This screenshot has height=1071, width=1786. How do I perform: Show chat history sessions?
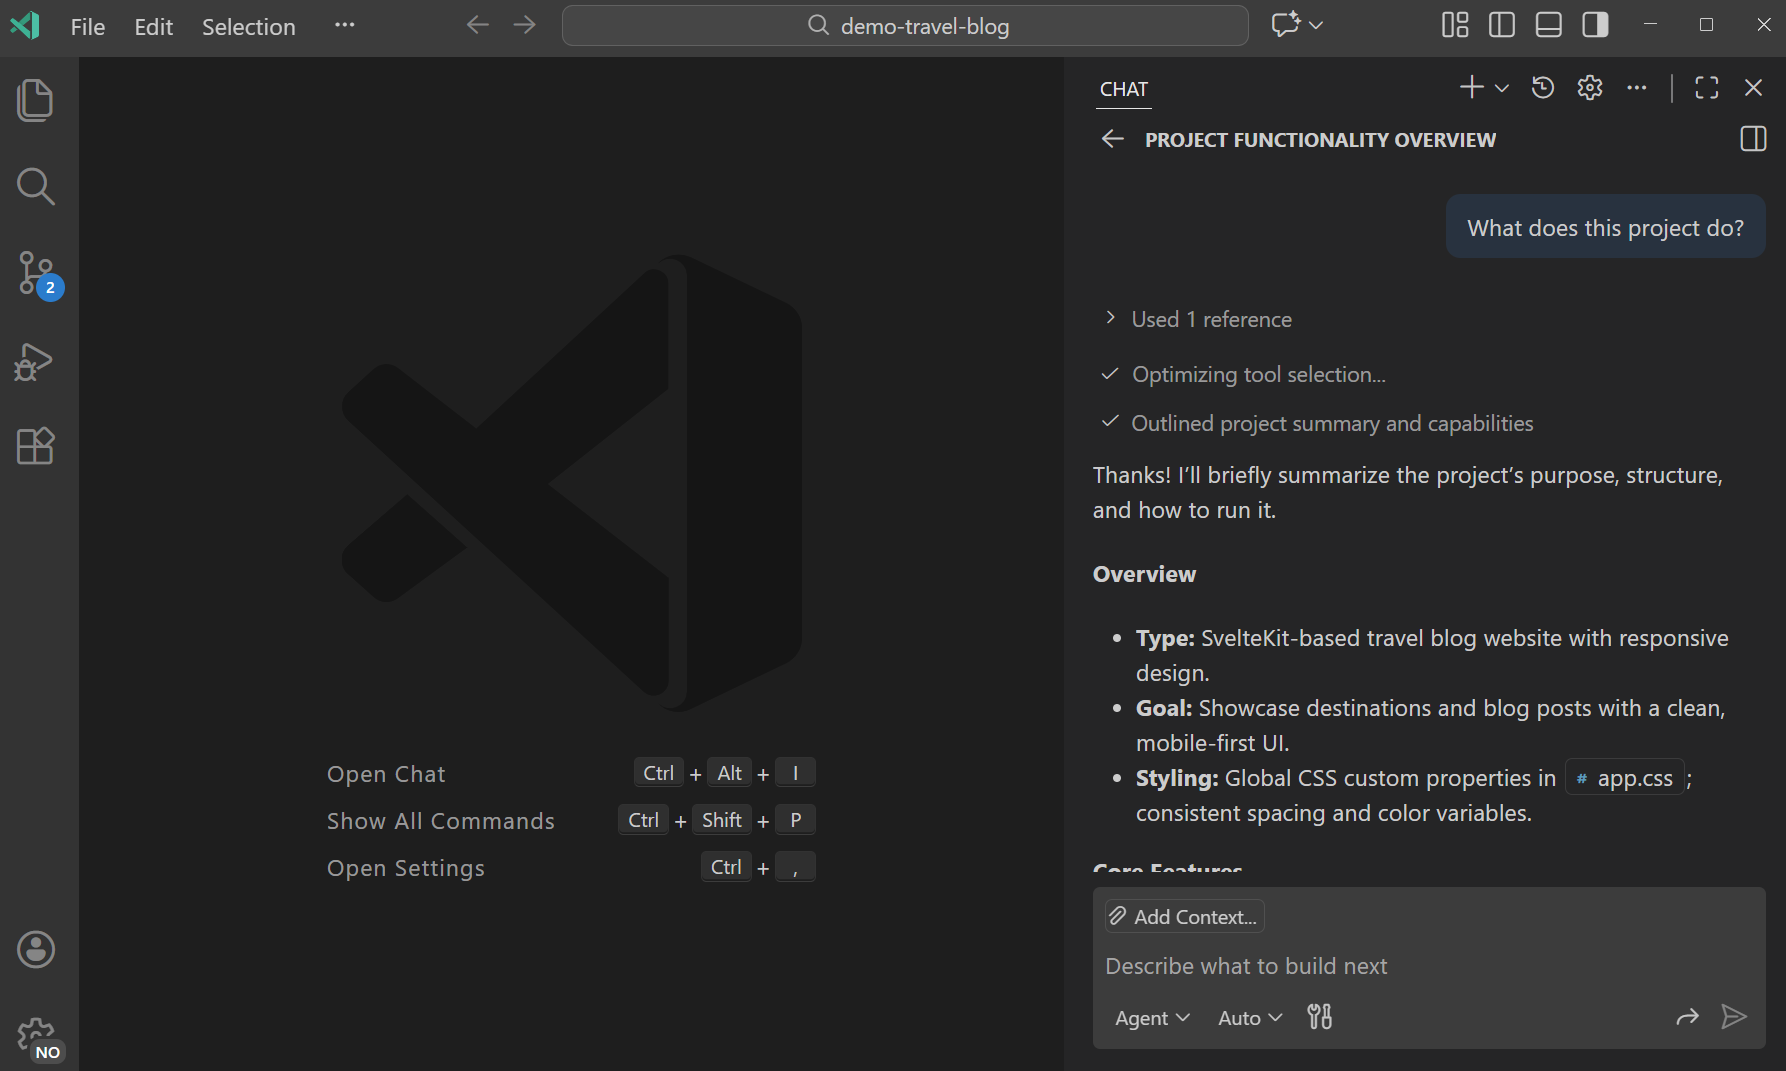point(1543,88)
